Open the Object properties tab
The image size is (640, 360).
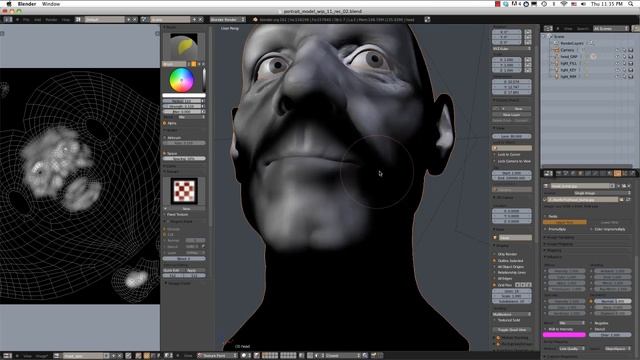tap(580, 173)
